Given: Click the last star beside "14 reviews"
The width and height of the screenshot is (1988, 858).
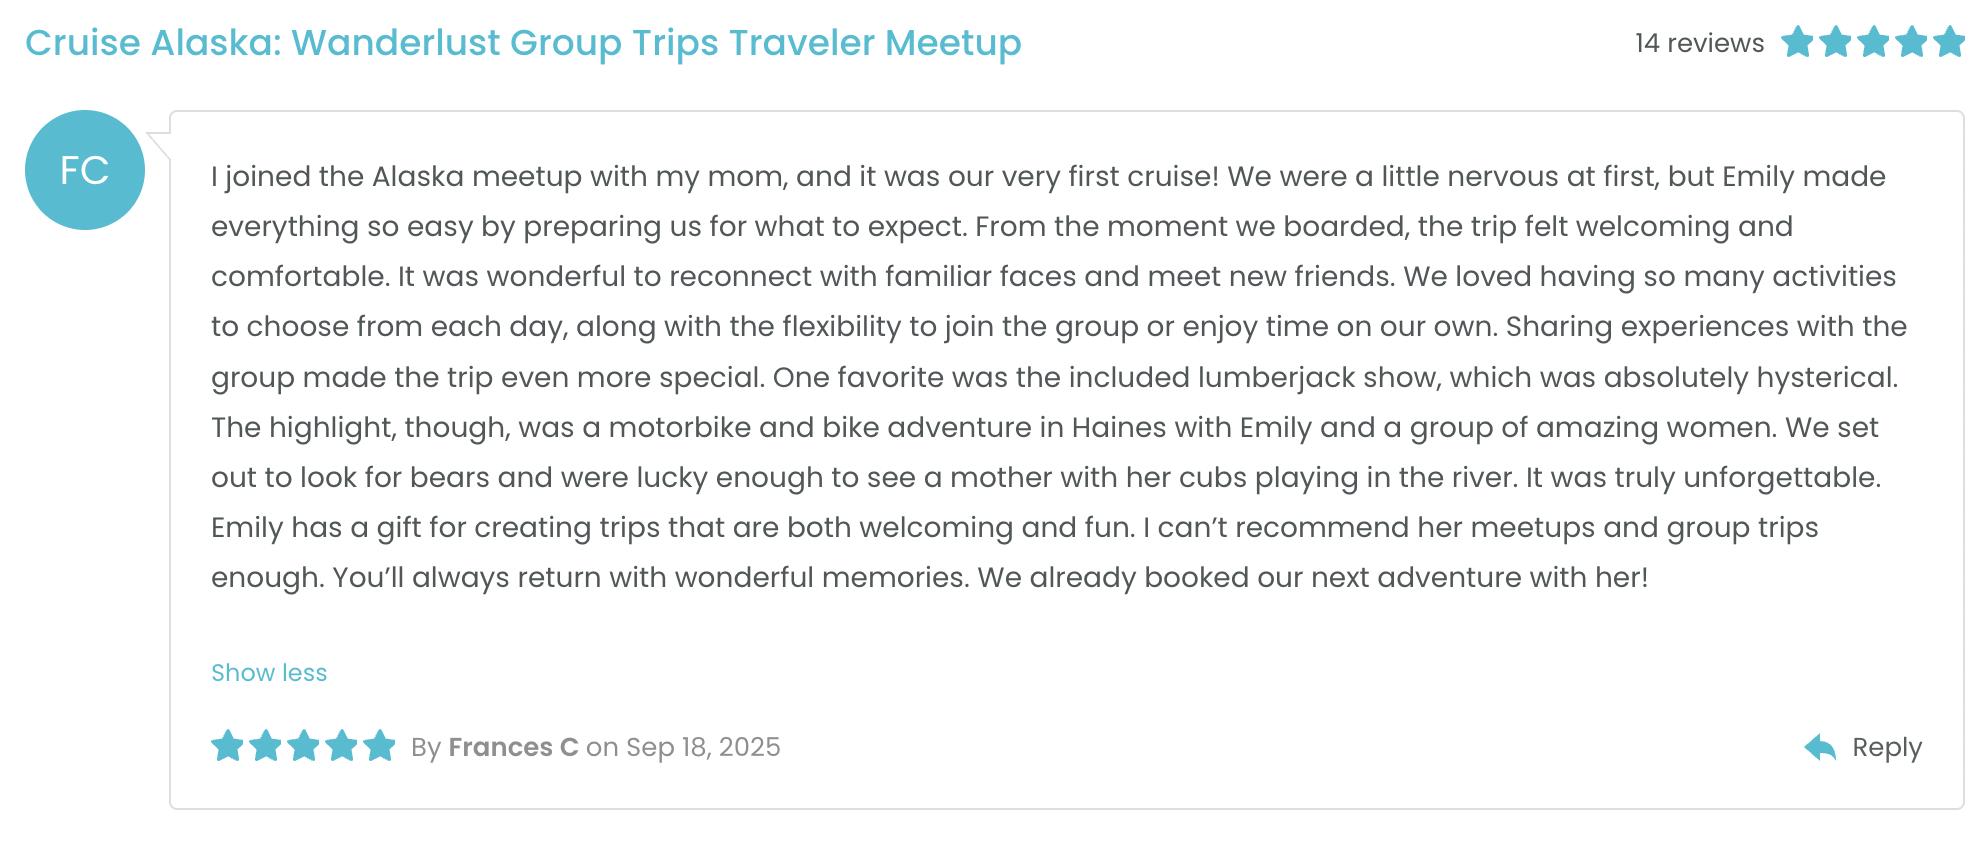Looking at the screenshot, I should pyautogui.click(x=1949, y=42).
